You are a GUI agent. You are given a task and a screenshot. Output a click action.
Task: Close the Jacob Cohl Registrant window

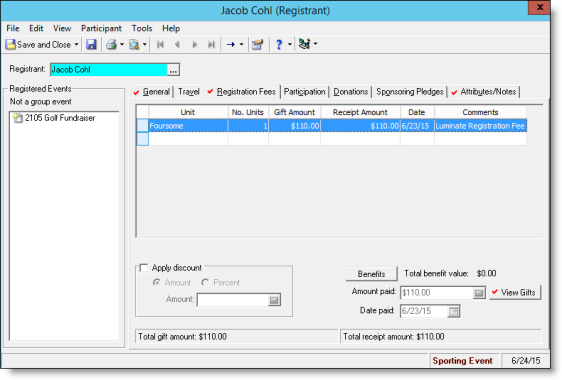point(539,8)
